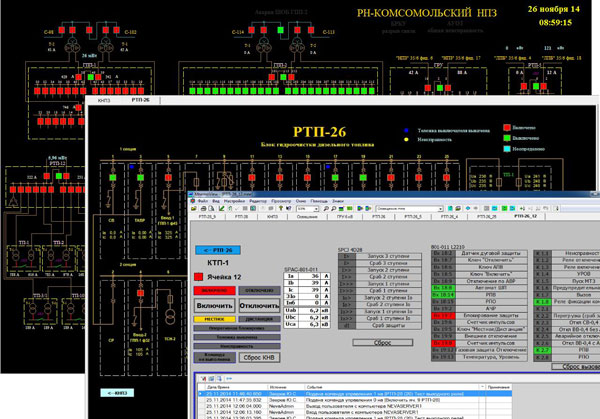Click the Отключить button
600x419 pixels.
[x=259, y=306]
